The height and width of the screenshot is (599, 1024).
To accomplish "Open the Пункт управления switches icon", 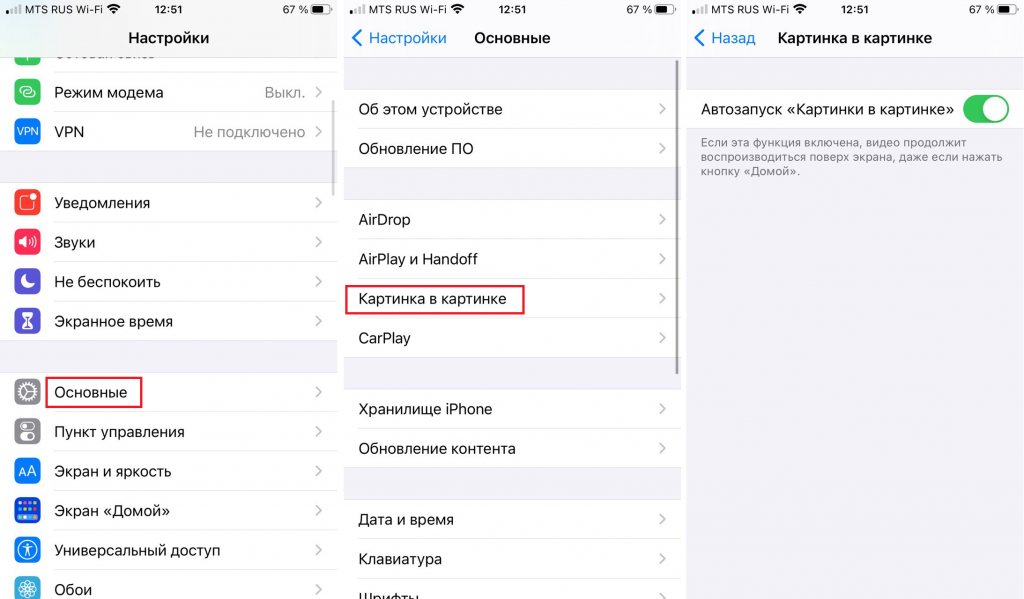I will pyautogui.click(x=27, y=431).
